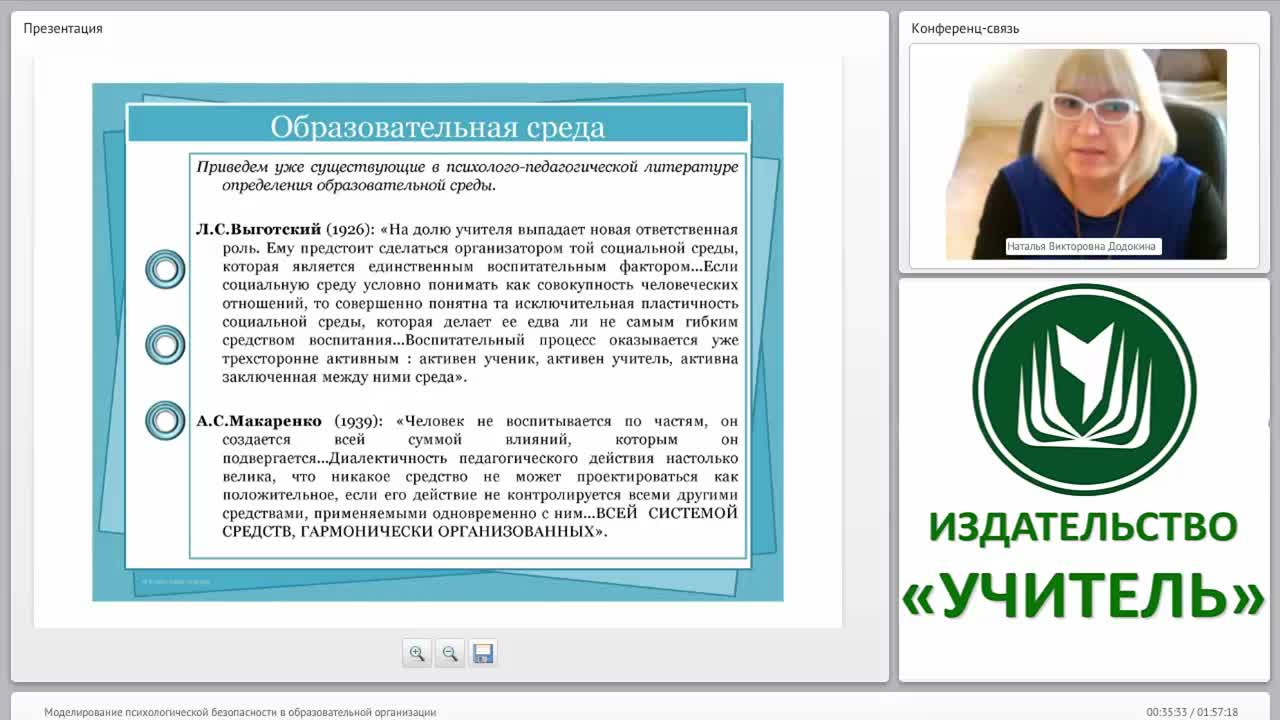The height and width of the screenshot is (720, 1280).
Task: Save the presentation with floppy disk icon
Action: [x=483, y=653]
